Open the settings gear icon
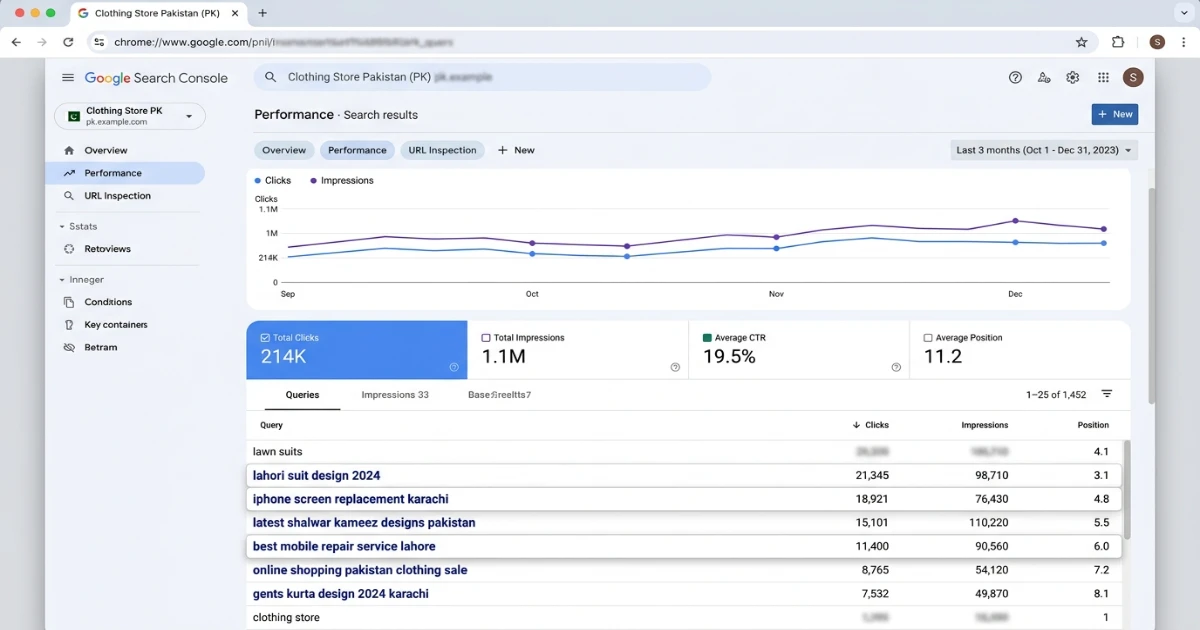Image resolution: width=1200 pixels, height=630 pixels. click(1073, 77)
